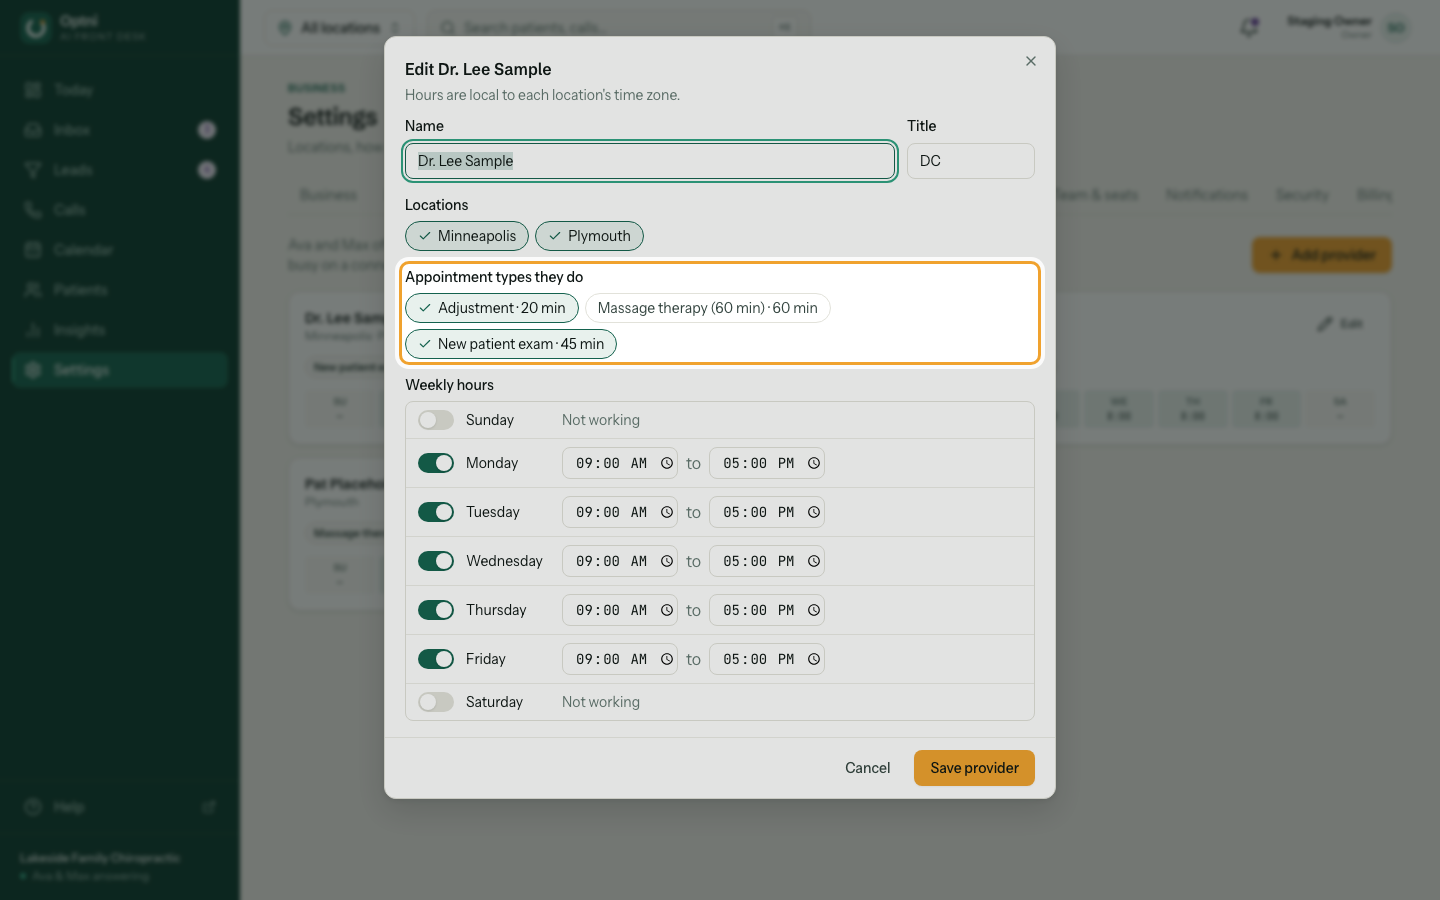Click the notification bell in the top bar
Screen dimensions: 1440x900
pyautogui.click(x=1249, y=27)
